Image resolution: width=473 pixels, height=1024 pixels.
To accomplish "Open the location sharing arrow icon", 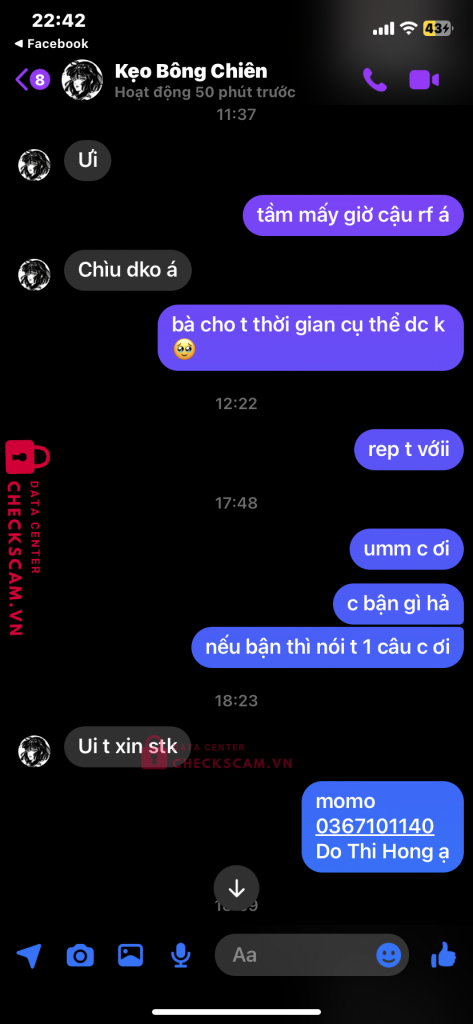I will pos(29,956).
